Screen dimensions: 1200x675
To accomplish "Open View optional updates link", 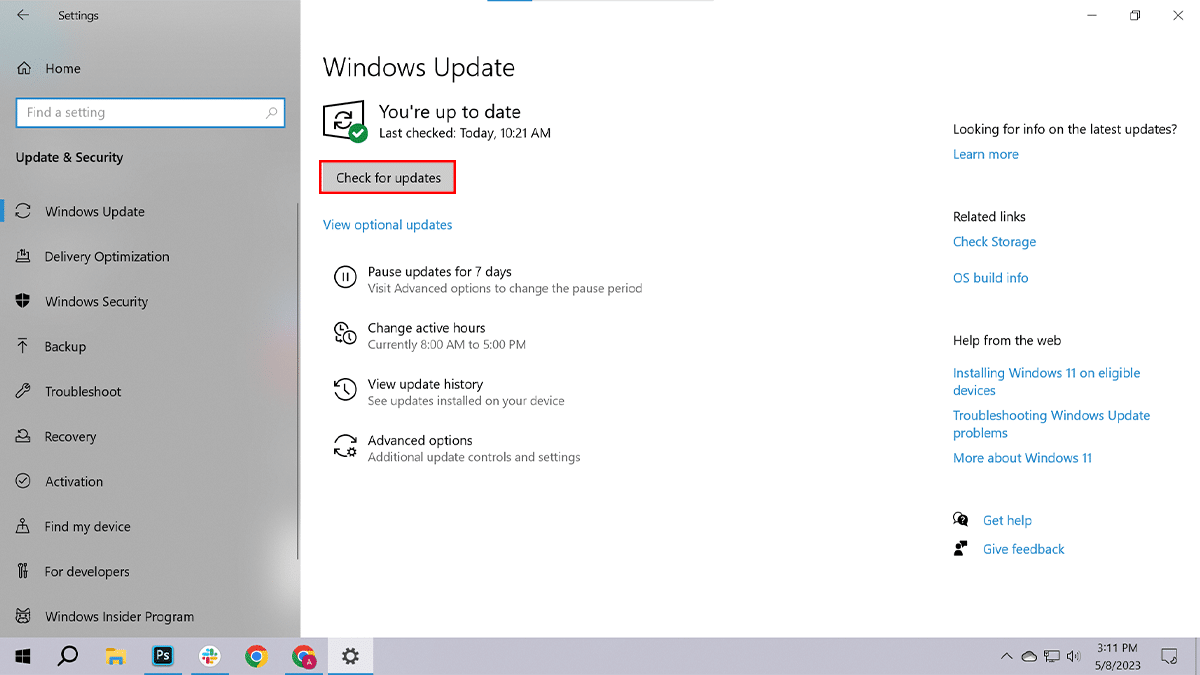I will (387, 225).
